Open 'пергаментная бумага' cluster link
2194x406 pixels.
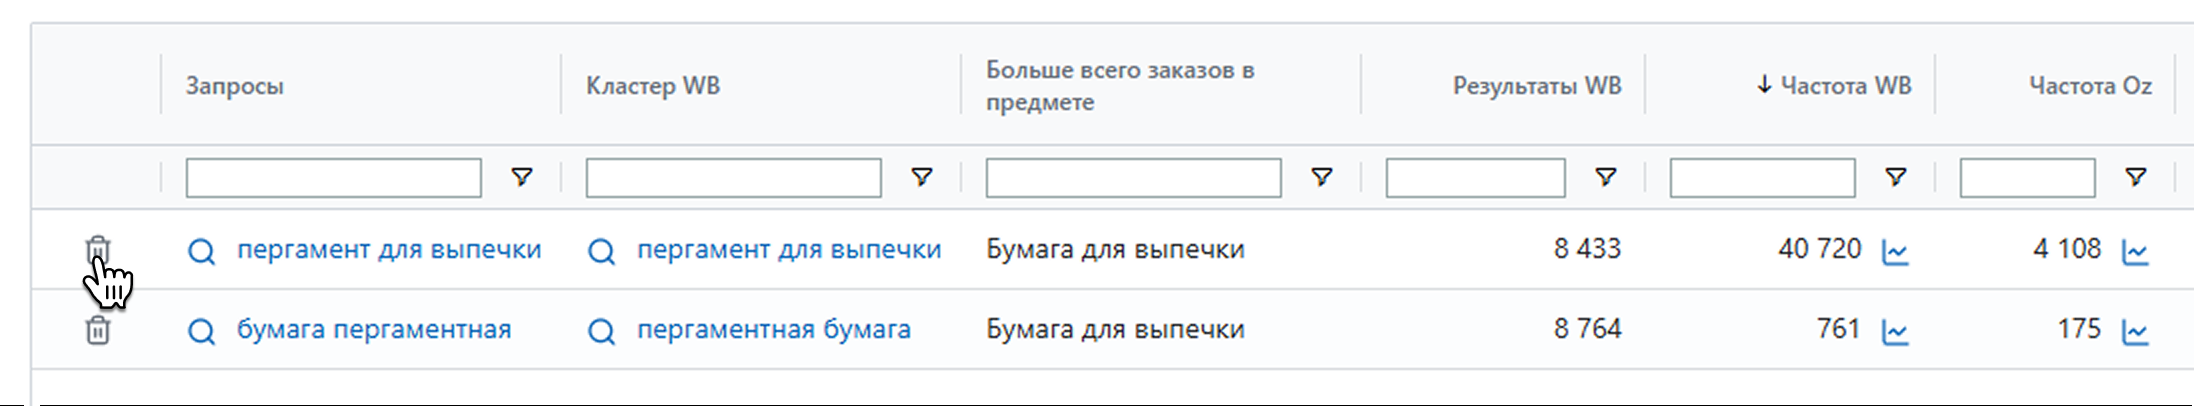[x=773, y=329]
